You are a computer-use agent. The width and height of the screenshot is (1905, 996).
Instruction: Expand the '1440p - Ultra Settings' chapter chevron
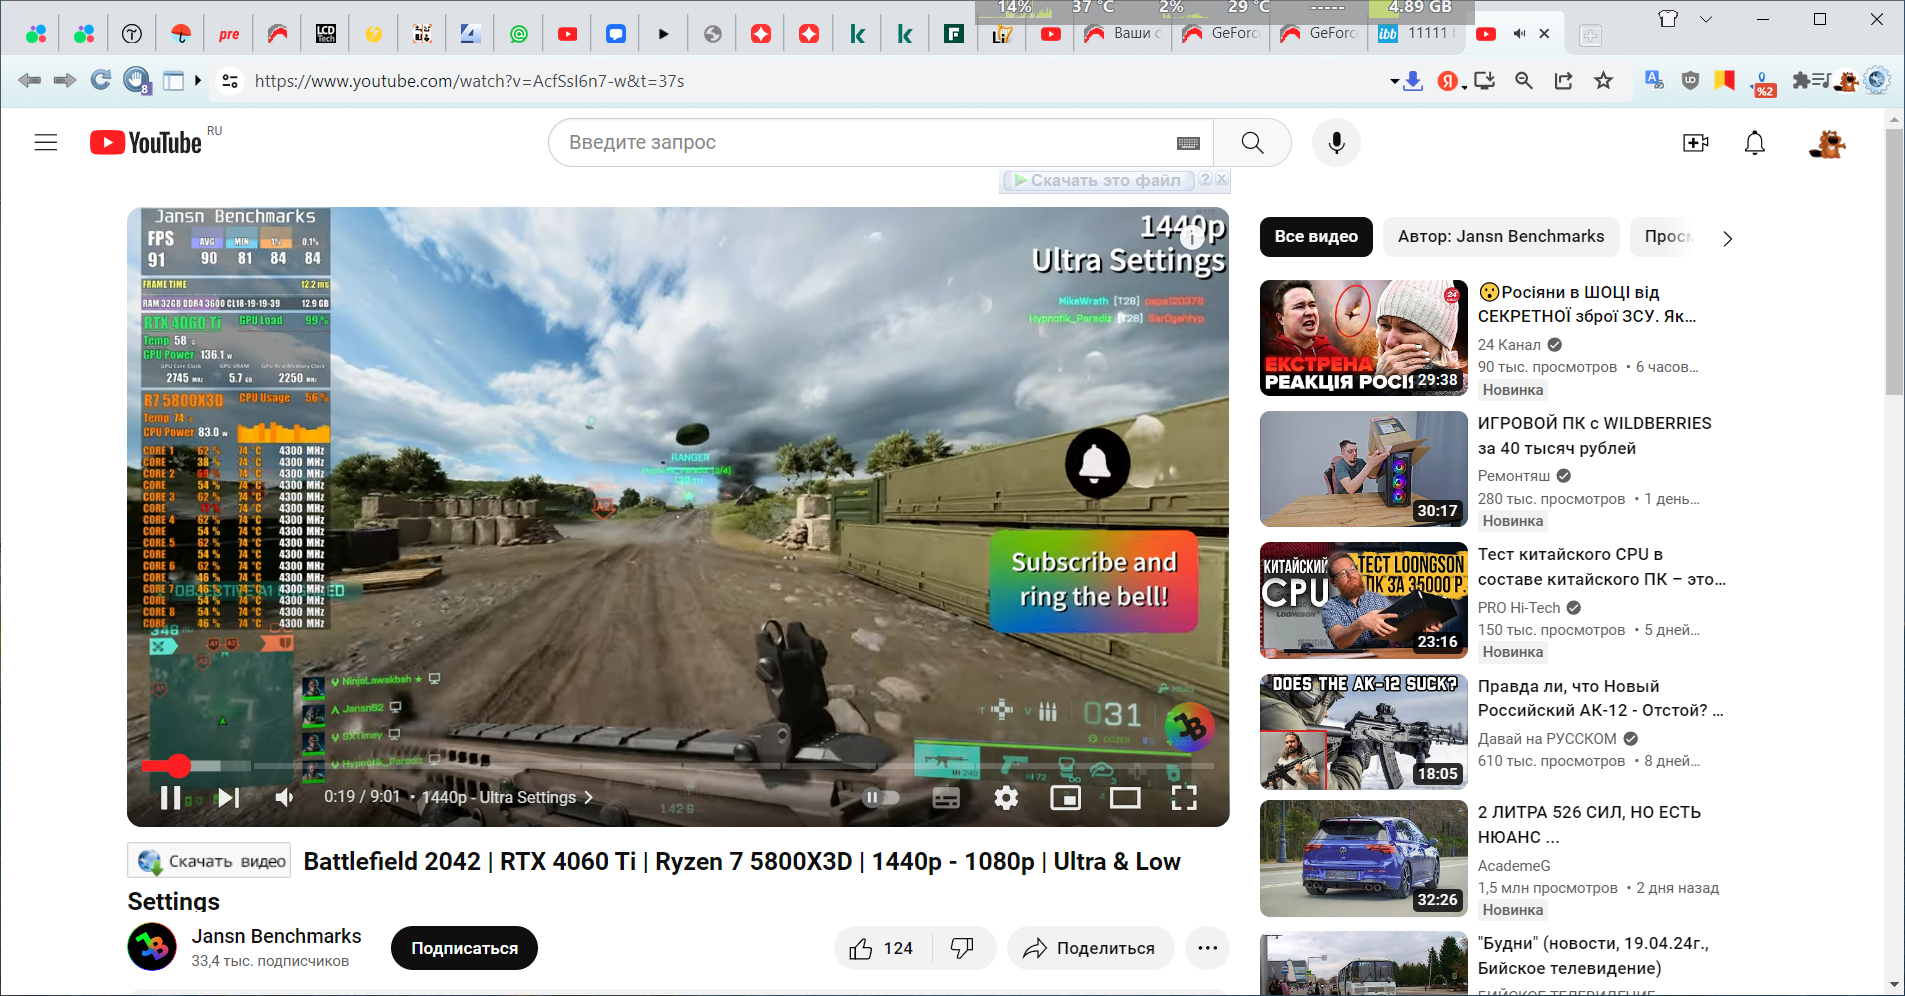(589, 797)
